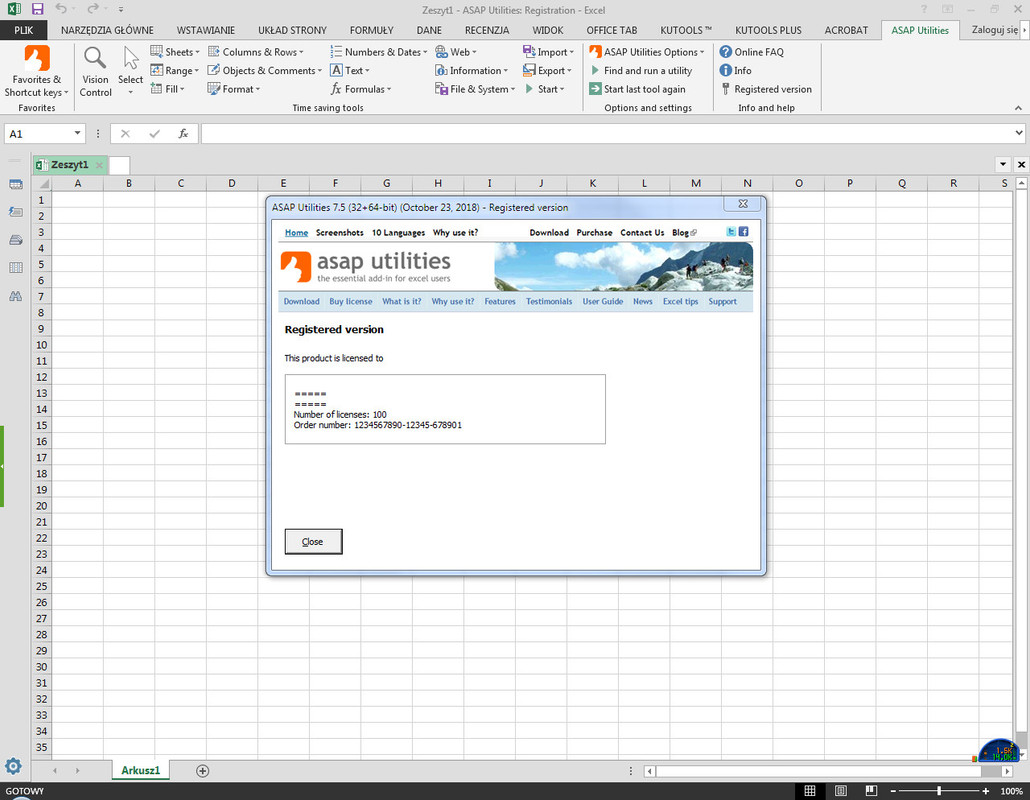This screenshot has height=800, width=1030.
Task: Switch to the KUTOOLS PLUS tab
Action: [768, 30]
